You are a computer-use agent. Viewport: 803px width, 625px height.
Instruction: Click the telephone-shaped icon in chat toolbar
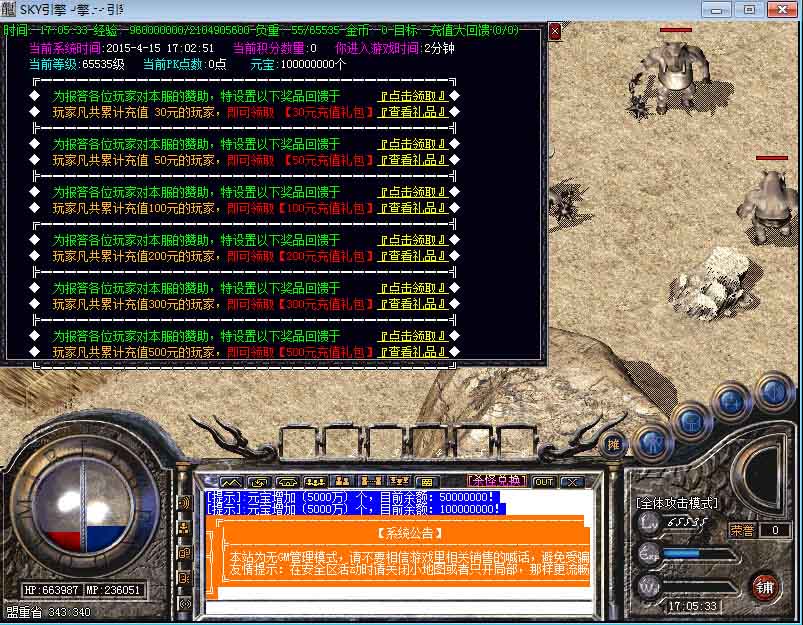pos(287,482)
